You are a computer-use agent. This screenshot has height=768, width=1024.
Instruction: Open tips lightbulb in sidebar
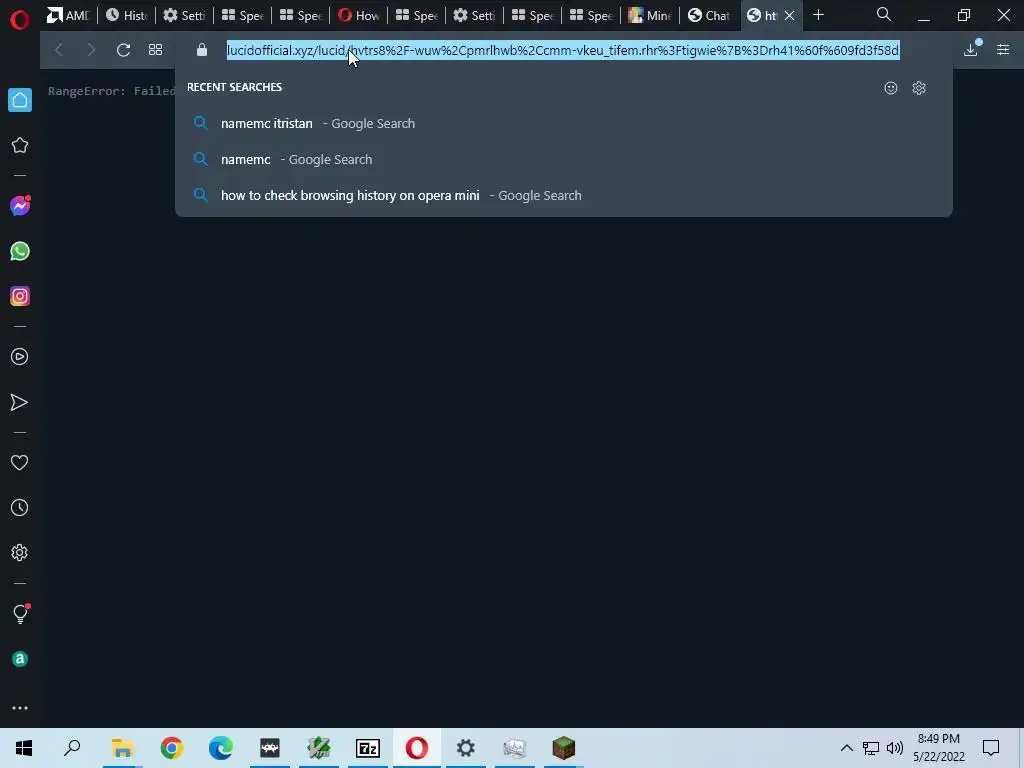(20, 613)
